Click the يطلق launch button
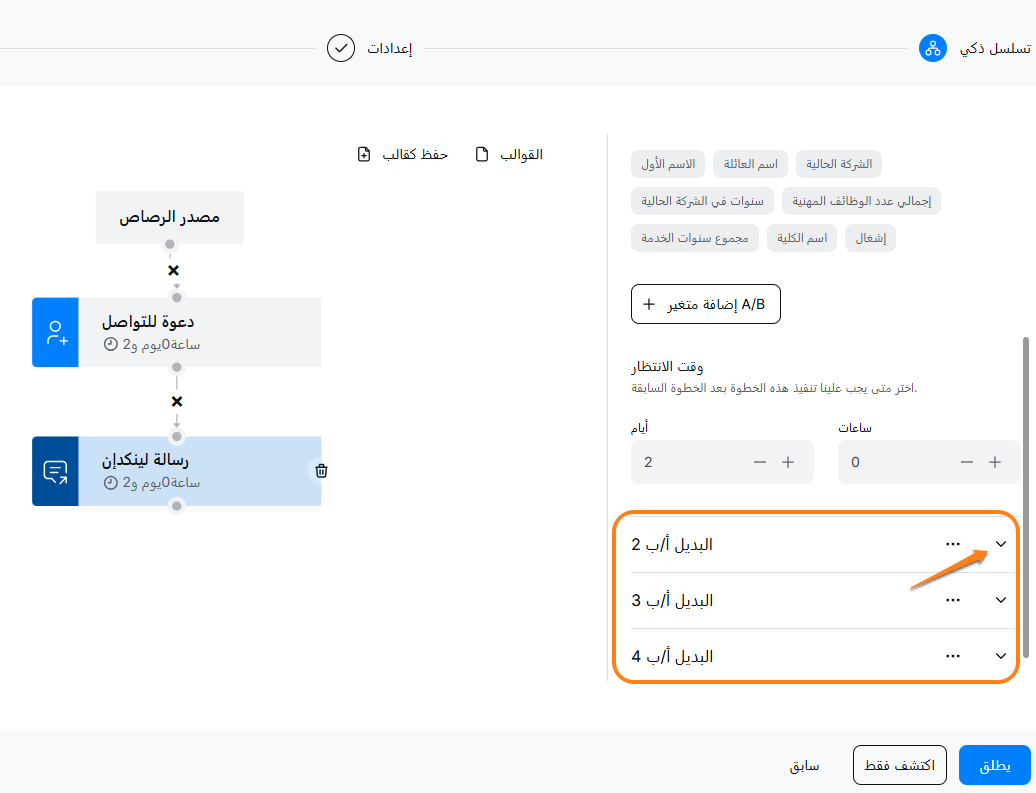1036x793 pixels. click(x=994, y=766)
